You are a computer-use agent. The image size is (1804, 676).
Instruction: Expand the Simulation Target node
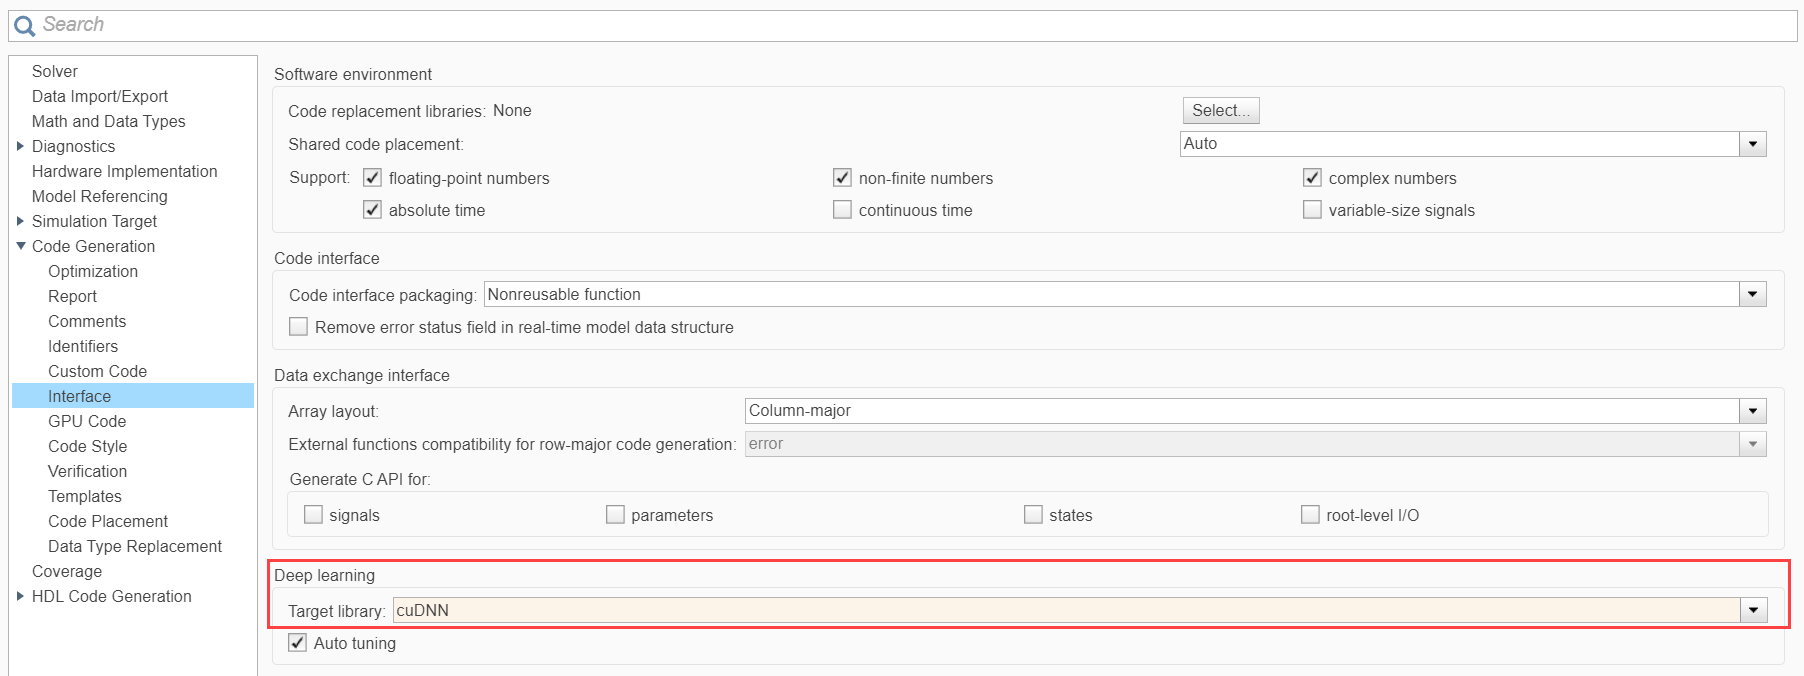tap(20, 221)
